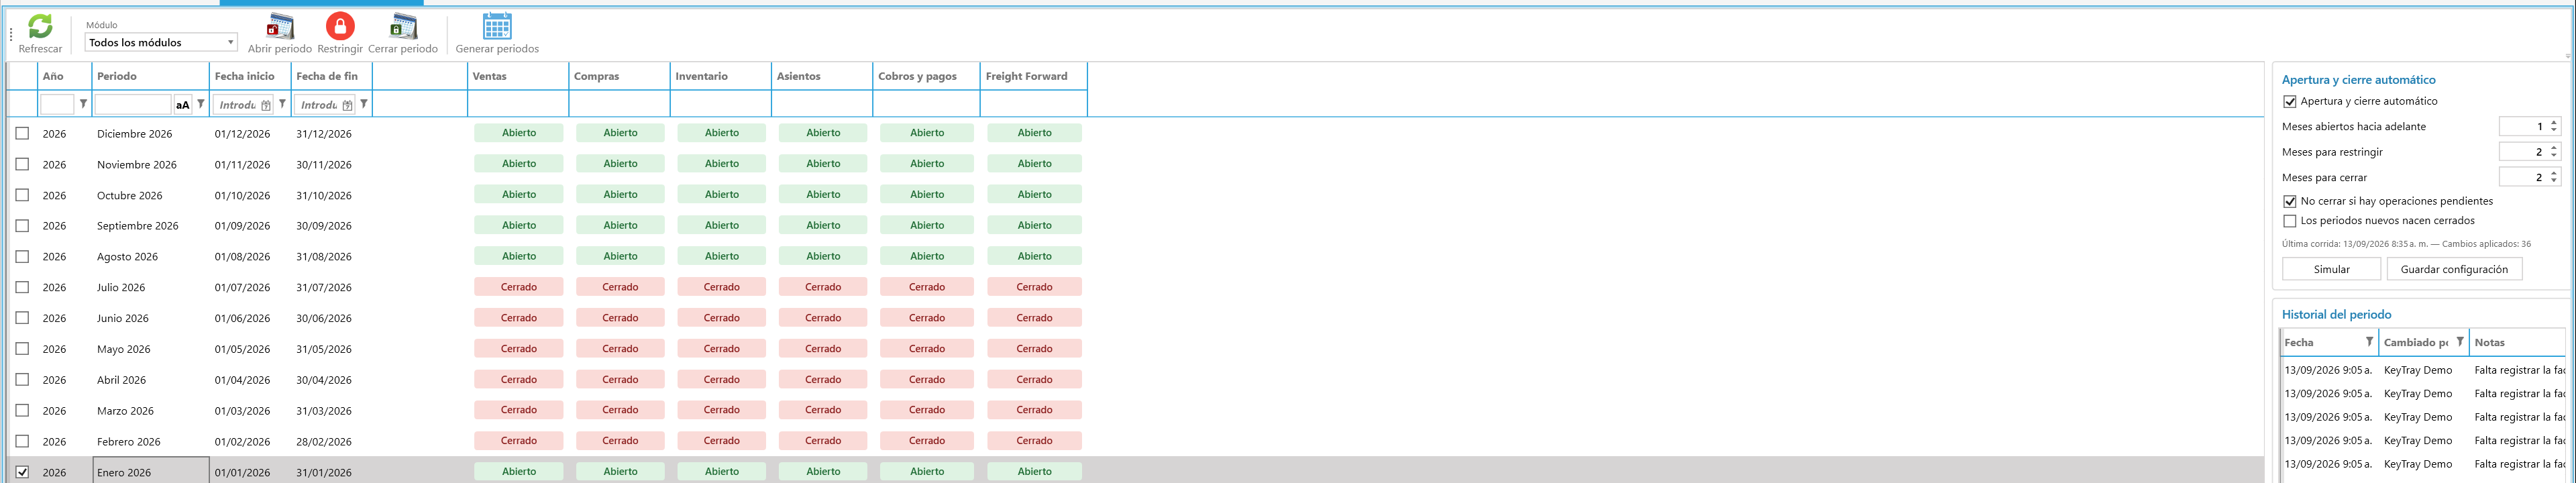Open the Fecha de fin column filter funnel
The image size is (2576, 483).
[x=364, y=104]
